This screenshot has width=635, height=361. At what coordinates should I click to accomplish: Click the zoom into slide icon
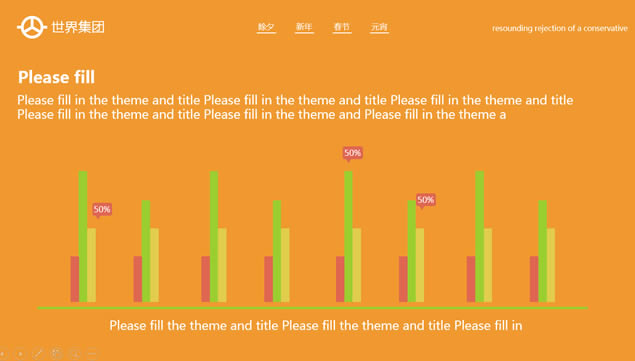[75, 354]
